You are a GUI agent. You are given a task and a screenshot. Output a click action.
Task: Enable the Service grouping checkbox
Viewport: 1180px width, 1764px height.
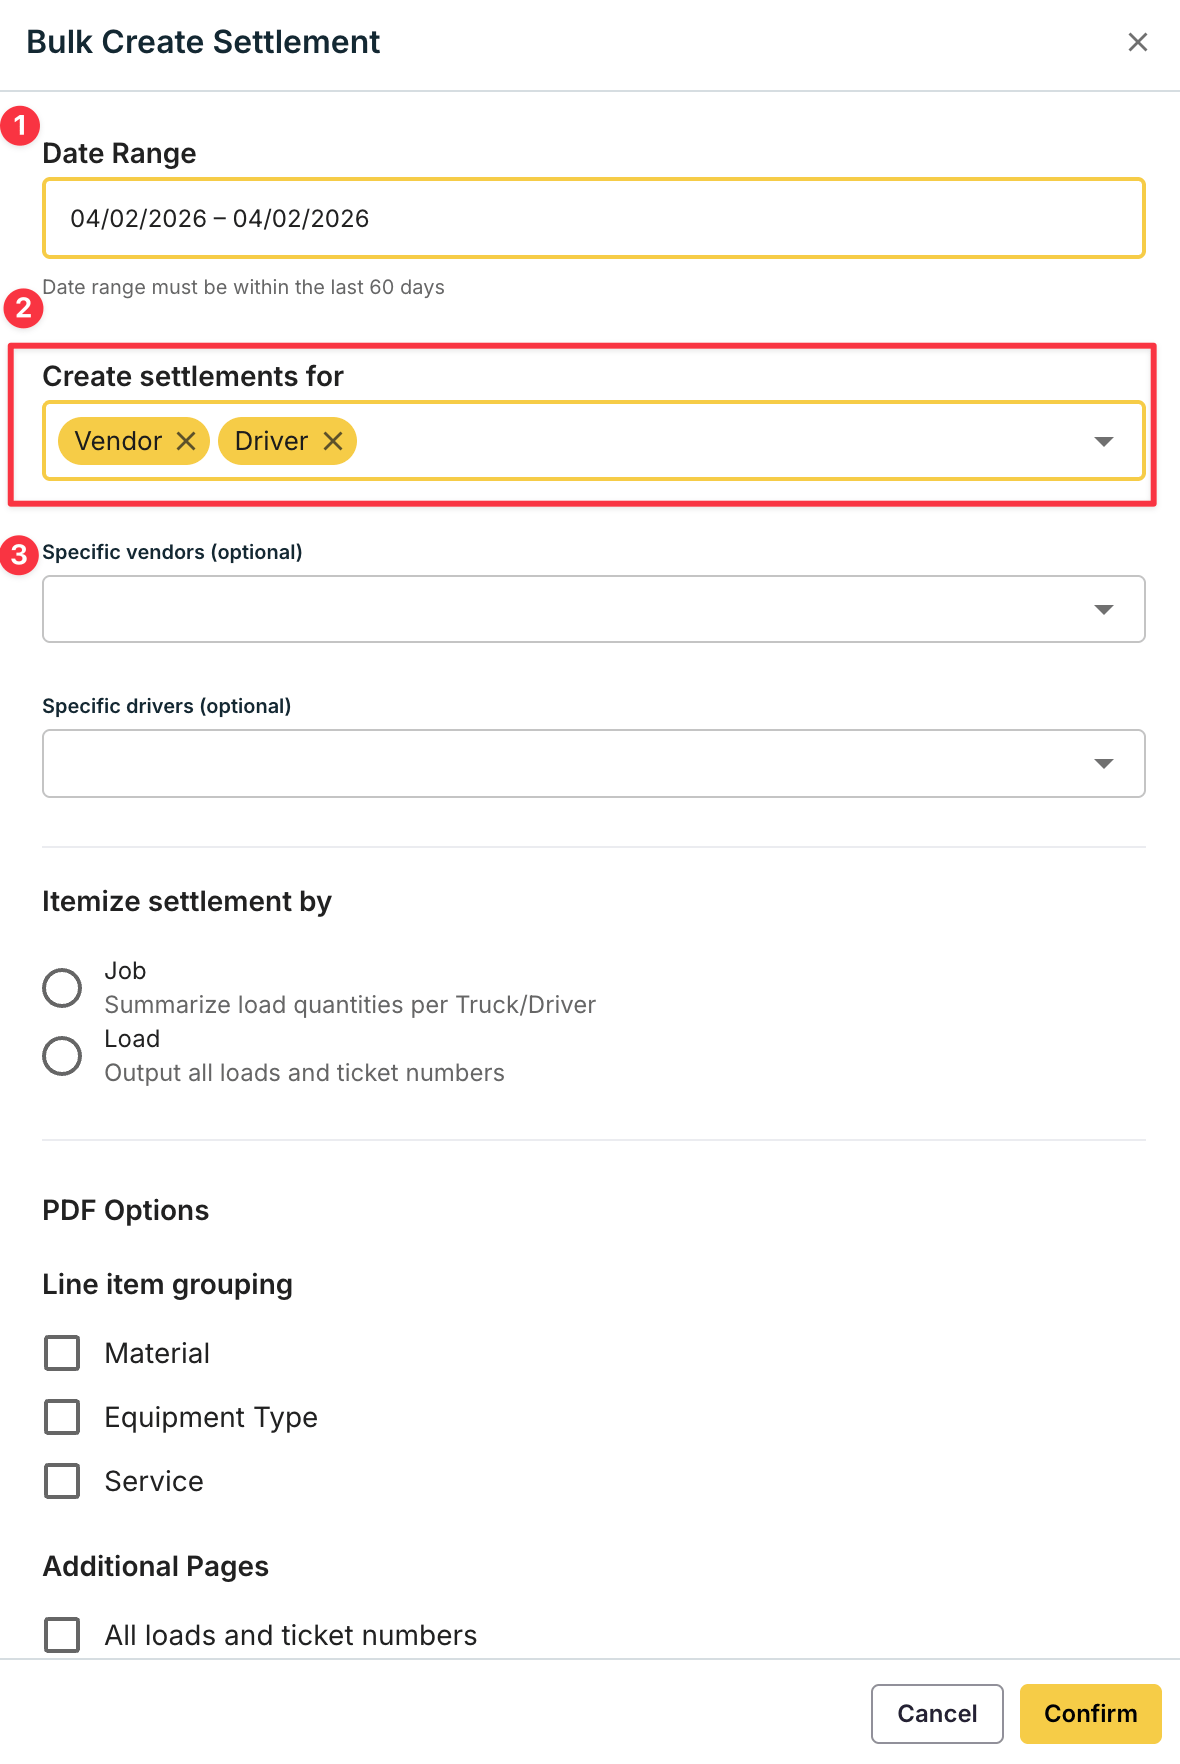click(x=62, y=1481)
